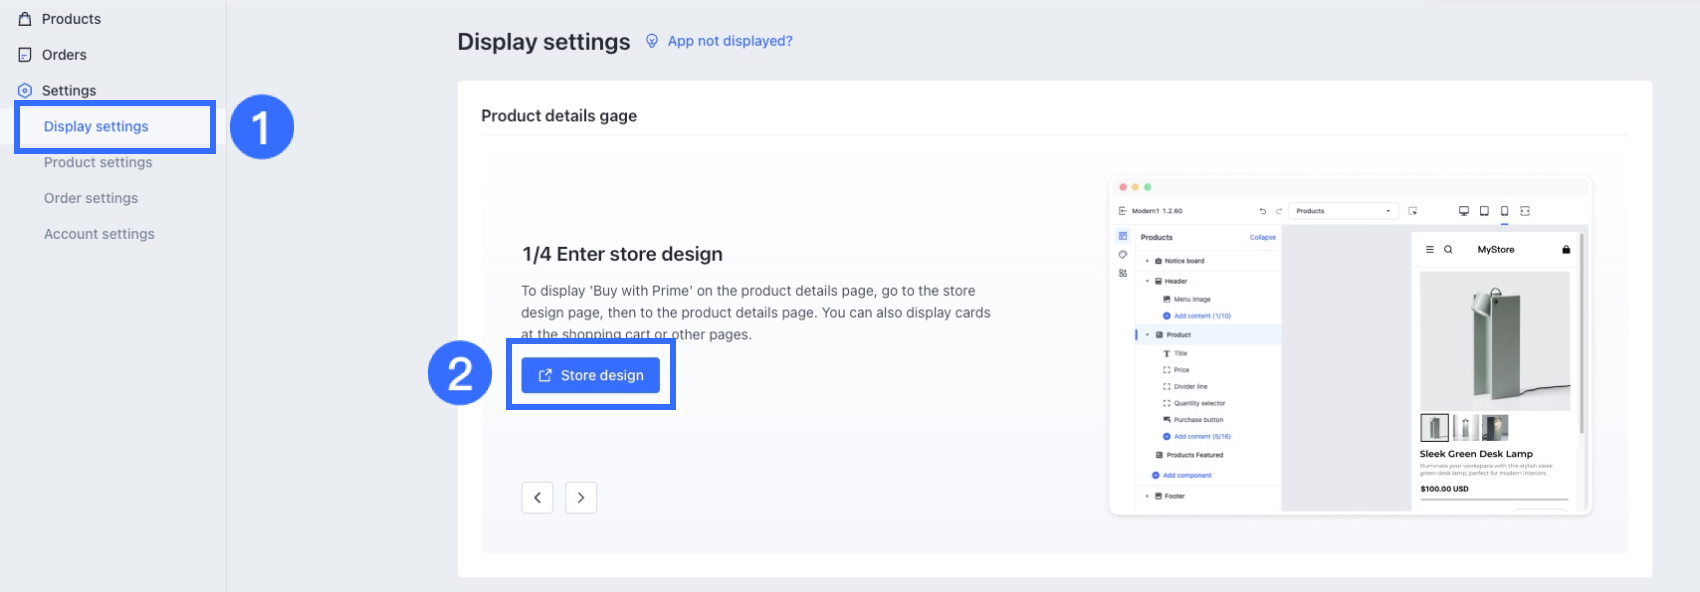Screen dimensions: 1700x592
Task: Expand the Footer section in preview
Action: 1147,496
